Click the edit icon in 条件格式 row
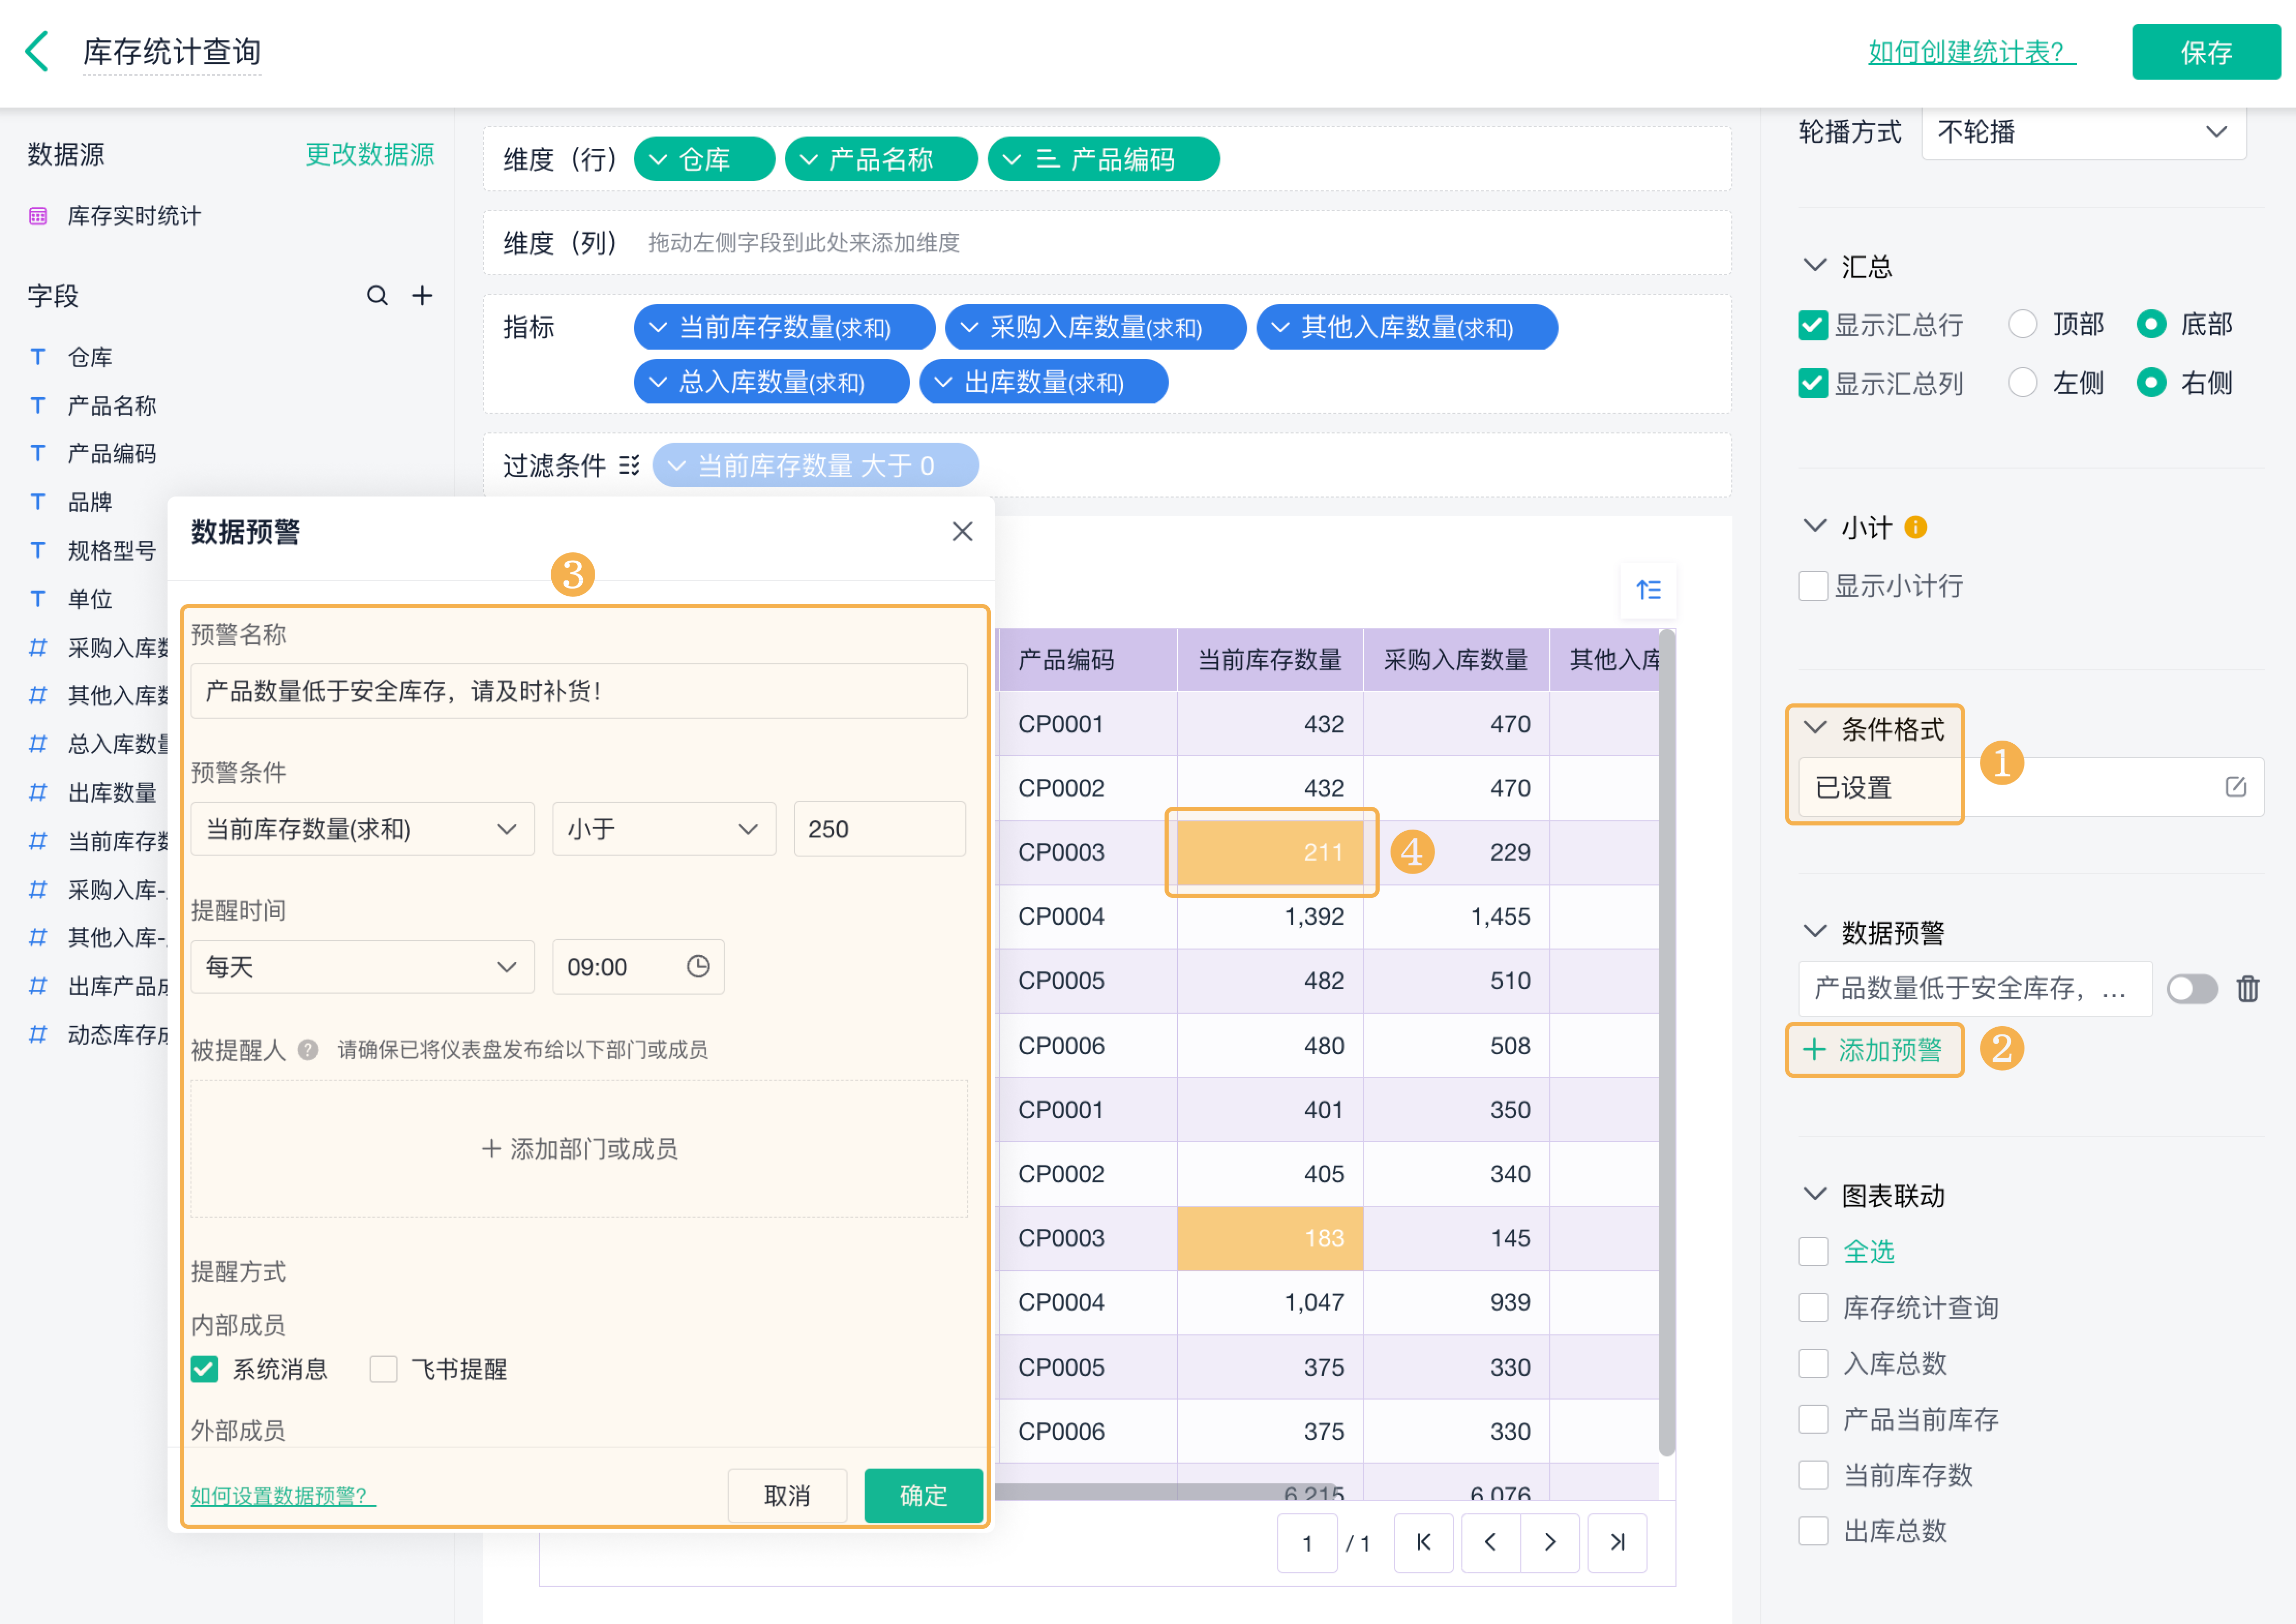The height and width of the screenshot is (1624, 2296). tap(2235, 787)
